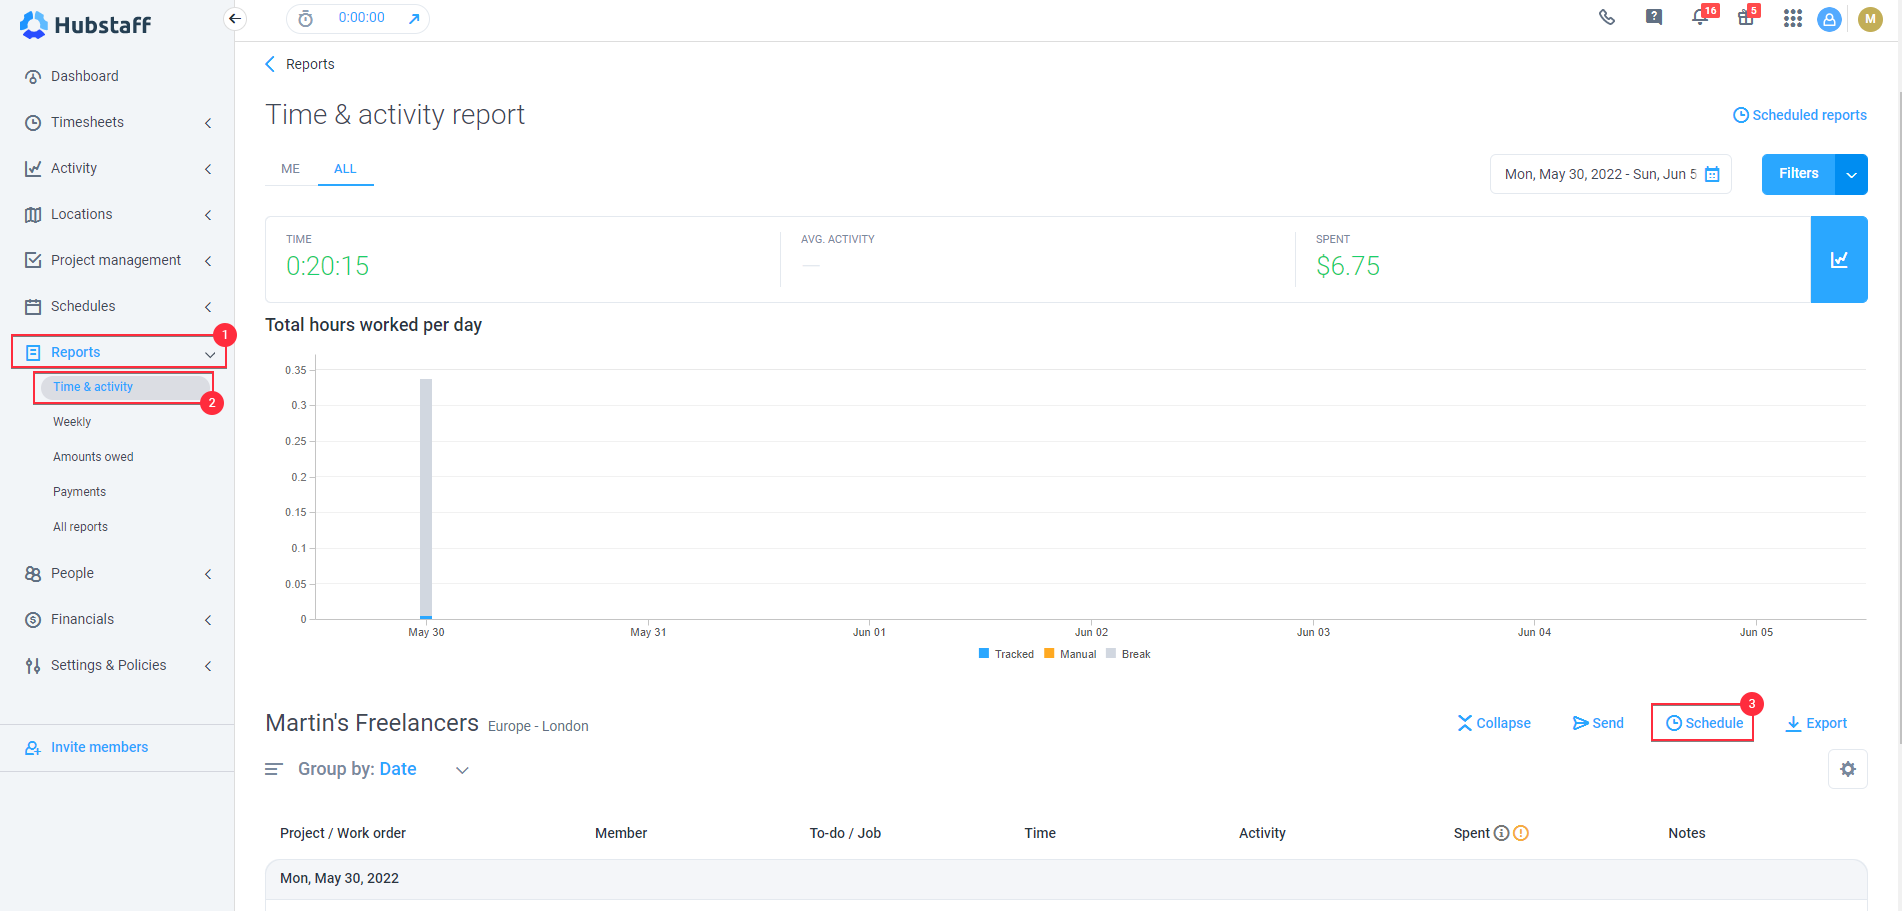Click the Spent column info icon

[x=1501, y=832]
